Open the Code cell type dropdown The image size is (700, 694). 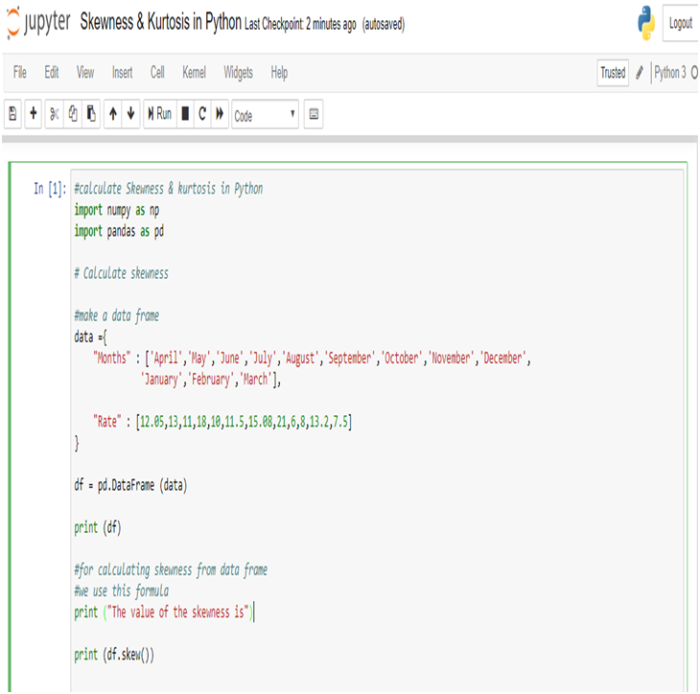click(x=265, y=115)
